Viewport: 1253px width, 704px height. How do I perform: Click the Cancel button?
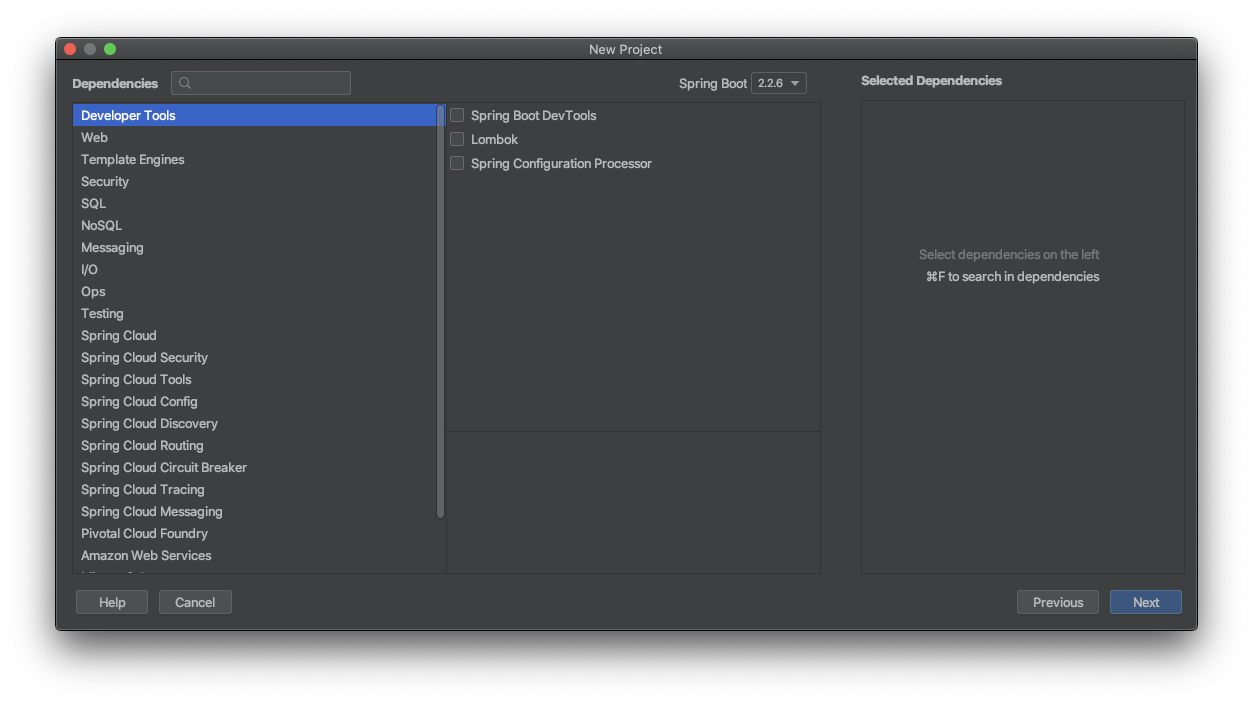pos(195,602)
